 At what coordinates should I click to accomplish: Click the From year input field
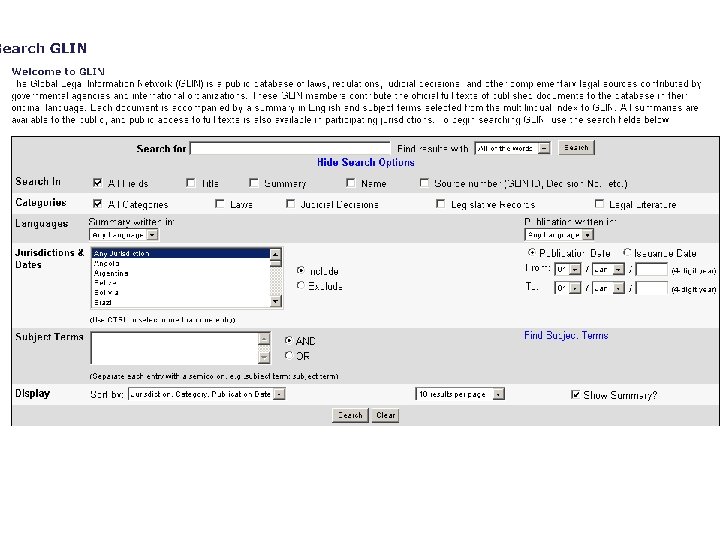point(651,269)
